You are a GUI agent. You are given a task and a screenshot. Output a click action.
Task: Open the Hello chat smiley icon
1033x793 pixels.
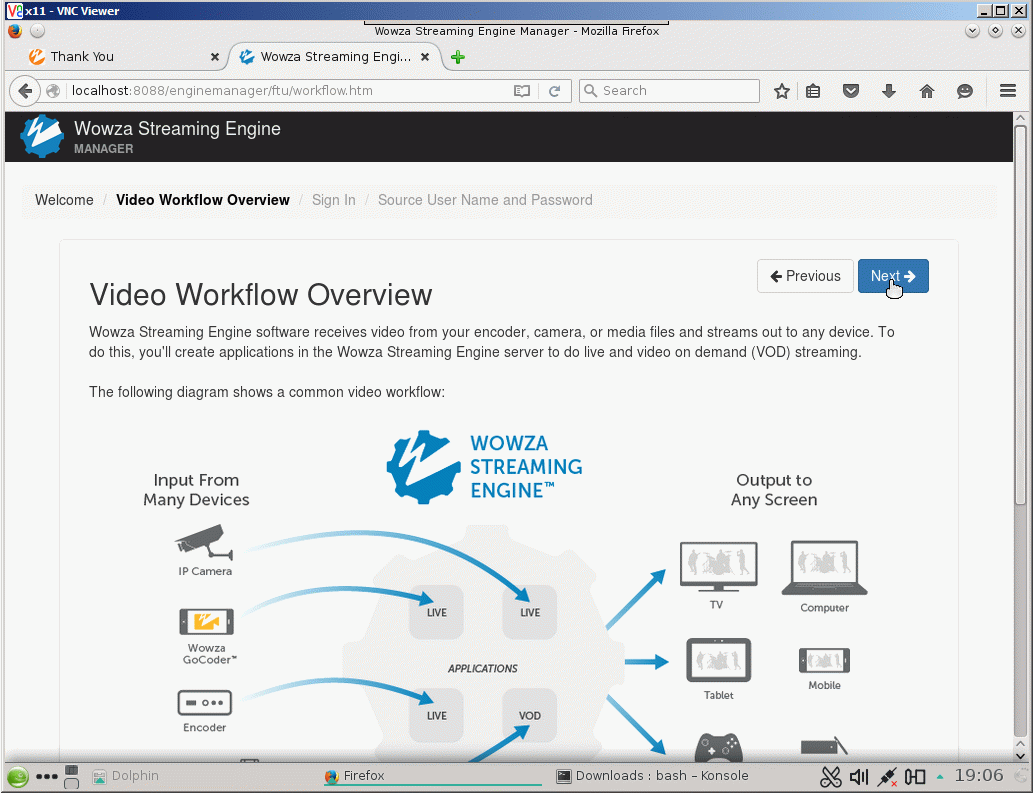click(965, 91)
